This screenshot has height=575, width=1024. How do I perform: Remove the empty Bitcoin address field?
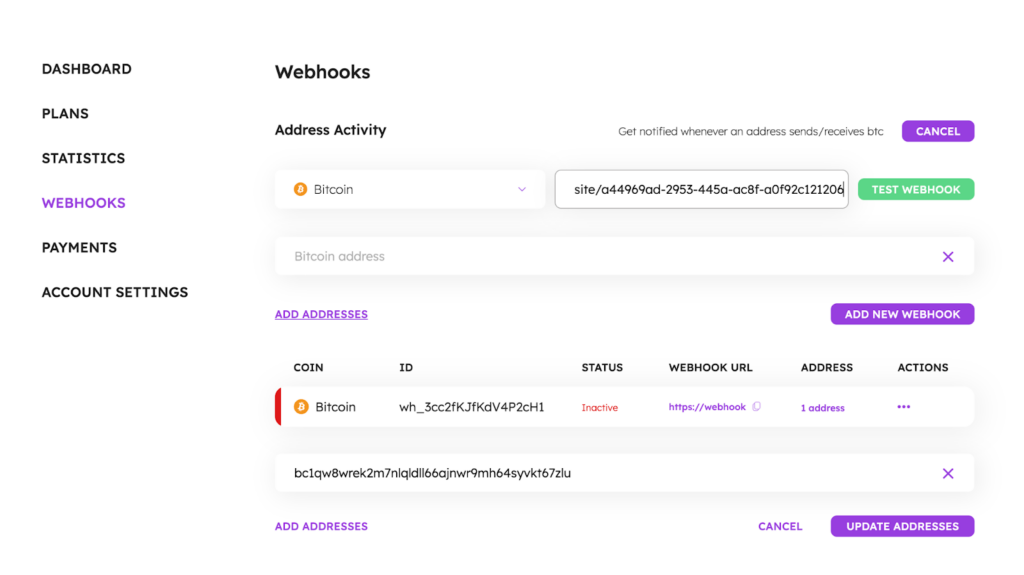[948, 257]
